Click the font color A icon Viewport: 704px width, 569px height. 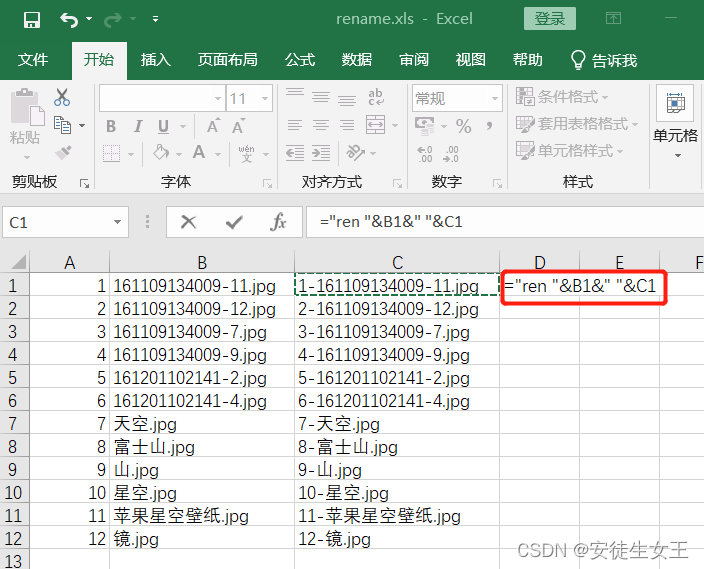click(x=199, y=153)
